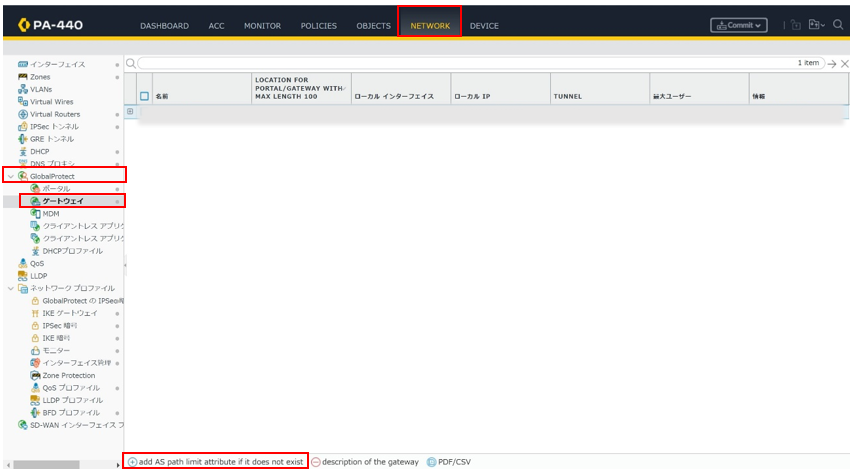This screenshot has height=472, width=850.
Task: Click the sidebar scroll-right arrow
Action: point(118,465)
